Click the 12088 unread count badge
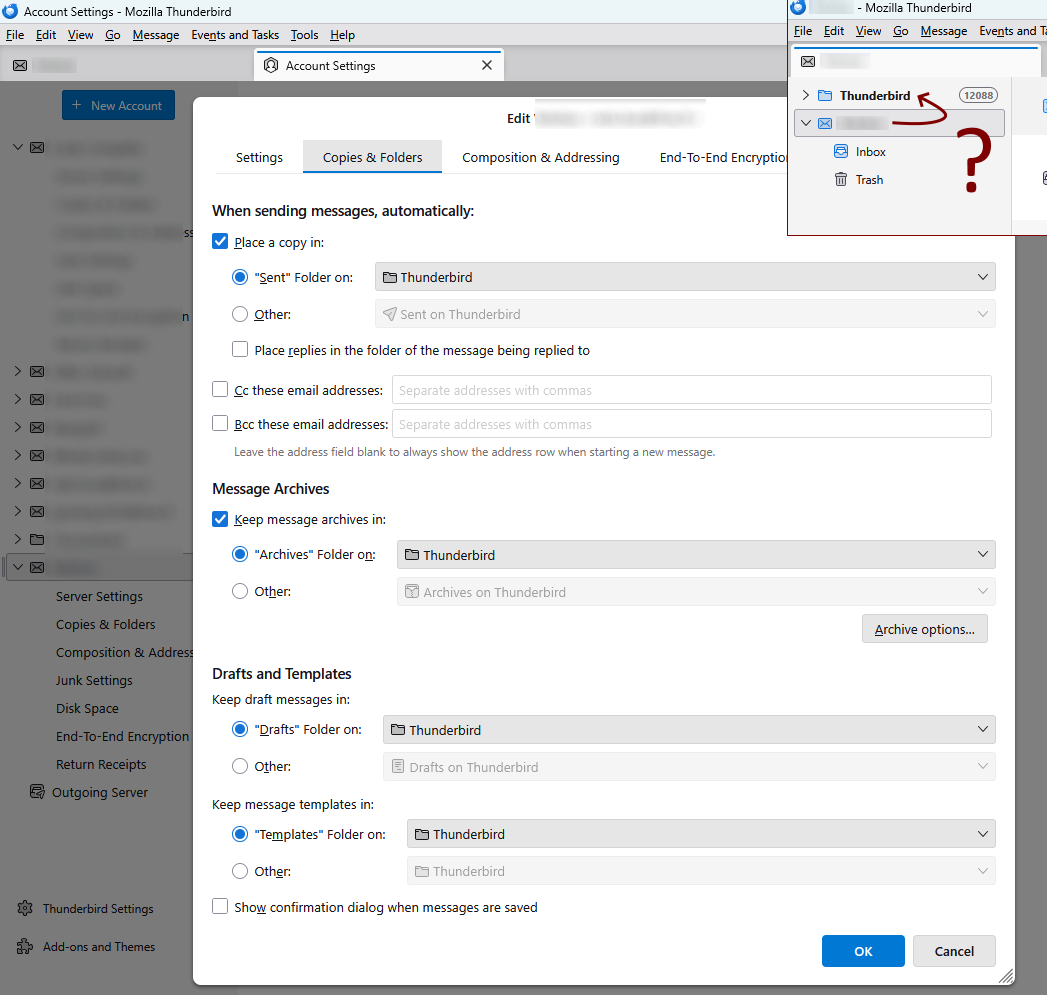The width and height of the screenshot is (1047, 995). click(978, 95)
